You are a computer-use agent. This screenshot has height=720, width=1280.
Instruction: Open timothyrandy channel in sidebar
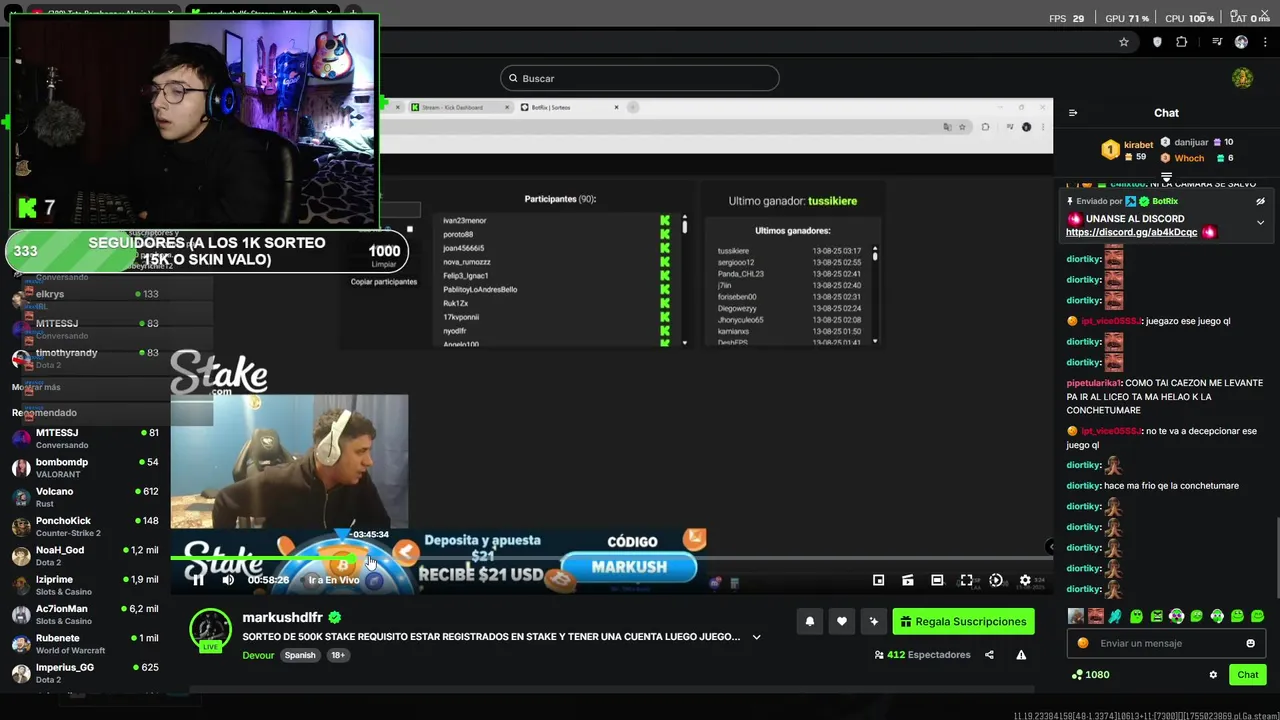tap(86, 358)
